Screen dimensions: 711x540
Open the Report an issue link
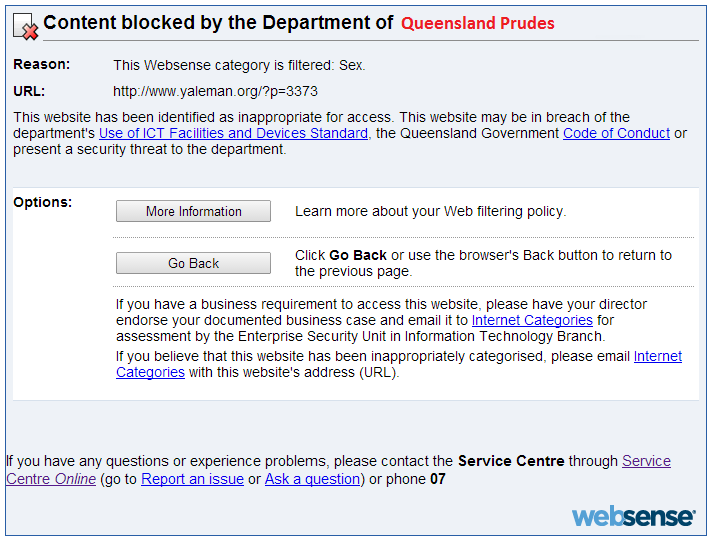click(192, 479)
